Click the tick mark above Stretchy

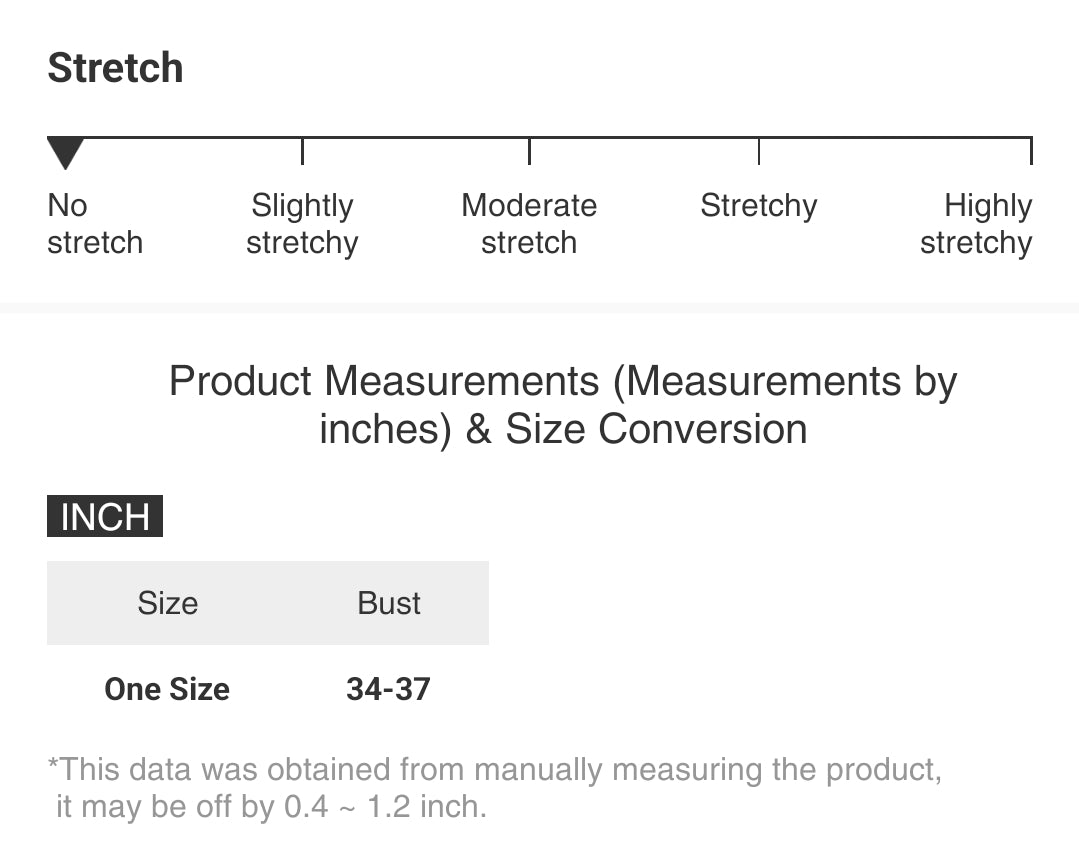pyautogui.click(x=759, y=151)
